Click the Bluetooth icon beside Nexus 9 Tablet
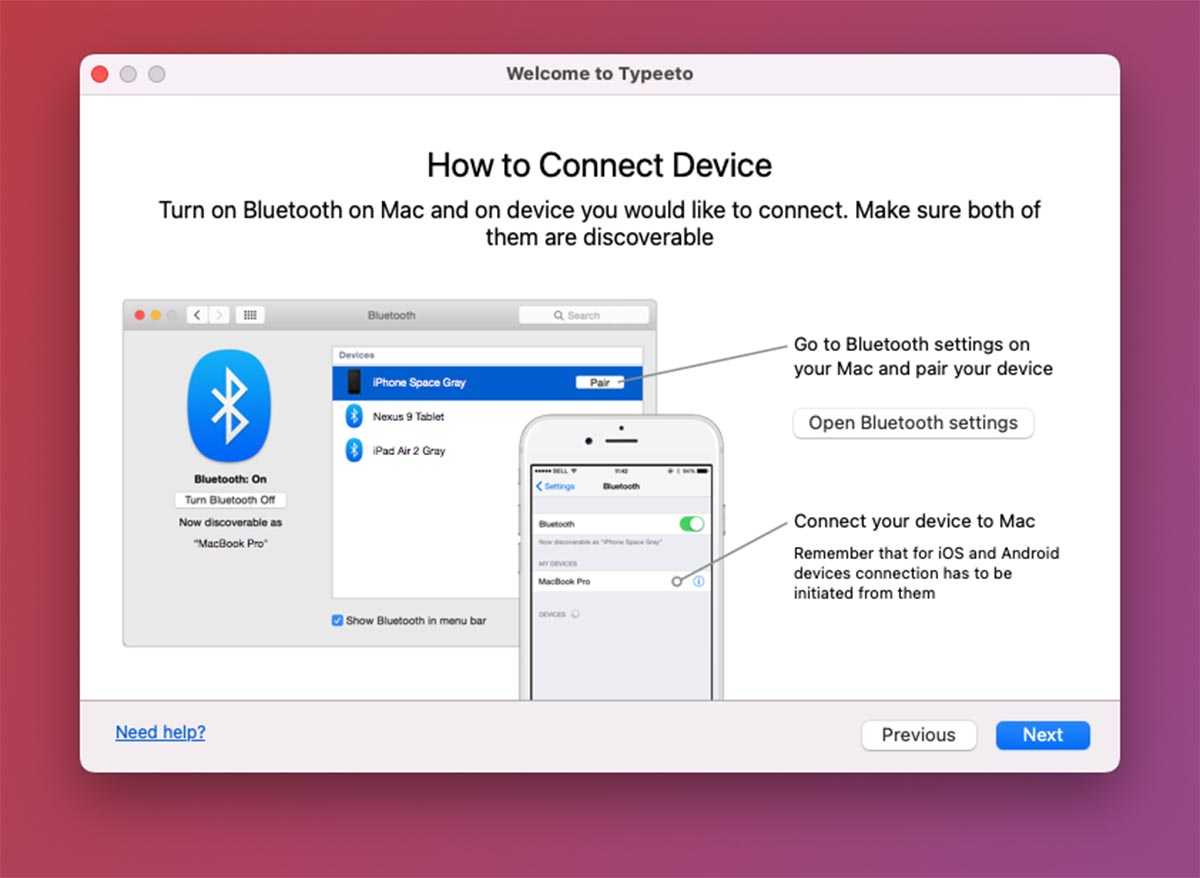This screenshot has height=878, width=1200. (x=353, y=417)
